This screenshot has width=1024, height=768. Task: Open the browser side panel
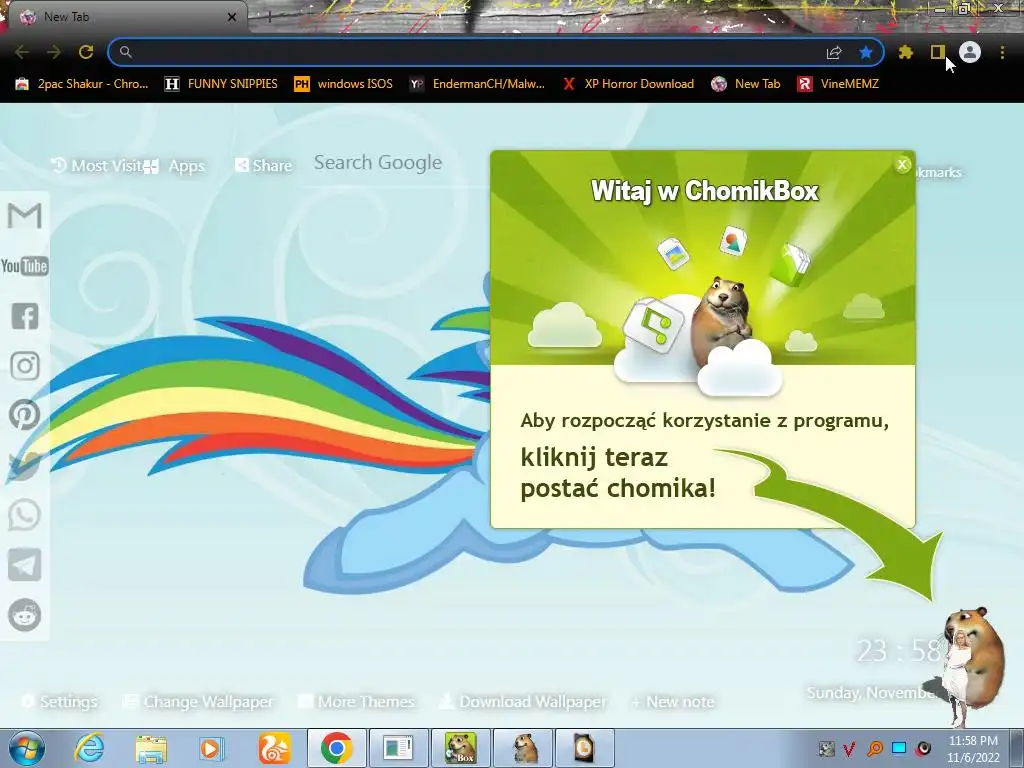[937, 52]
